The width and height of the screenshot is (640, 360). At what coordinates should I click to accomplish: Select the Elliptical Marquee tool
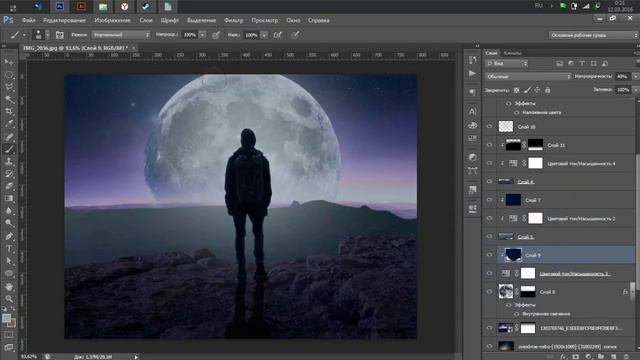point(9,75)
